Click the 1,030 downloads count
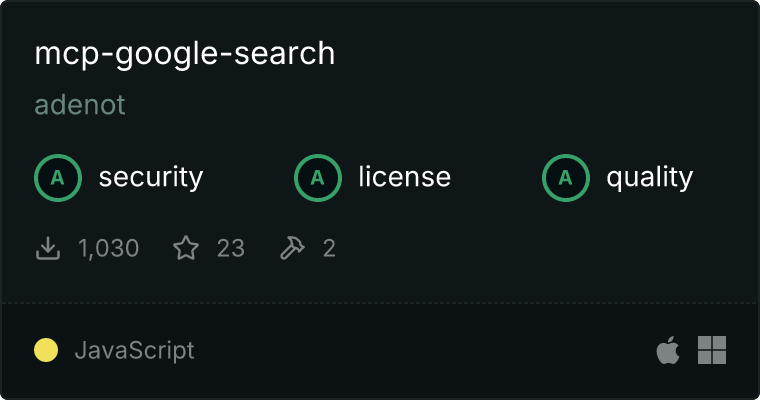The image size is (760, 400). pos(109,248)
